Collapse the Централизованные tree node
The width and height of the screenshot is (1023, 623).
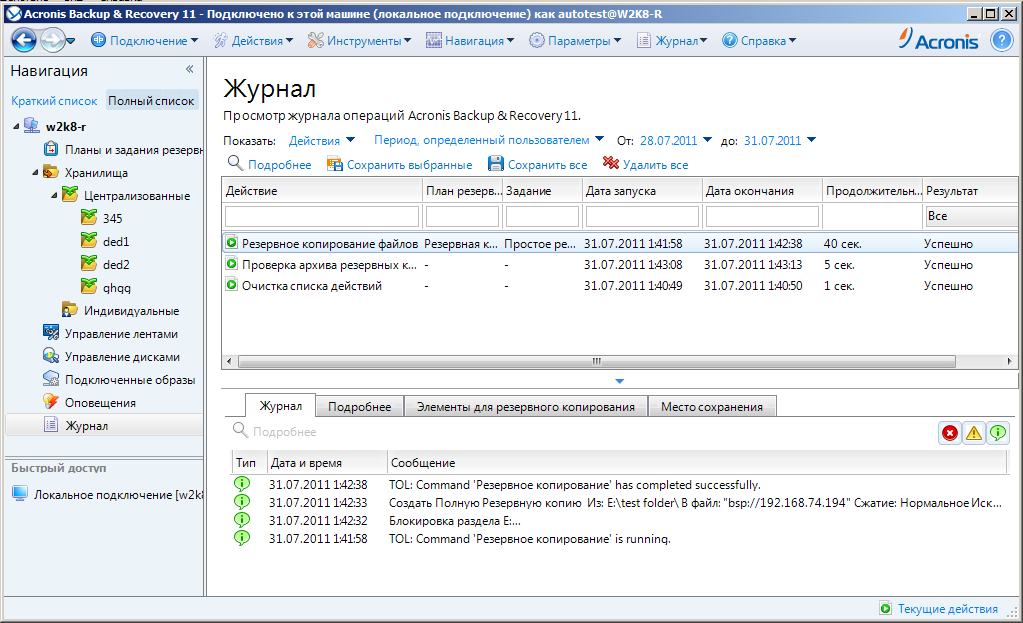coord(54,196)
